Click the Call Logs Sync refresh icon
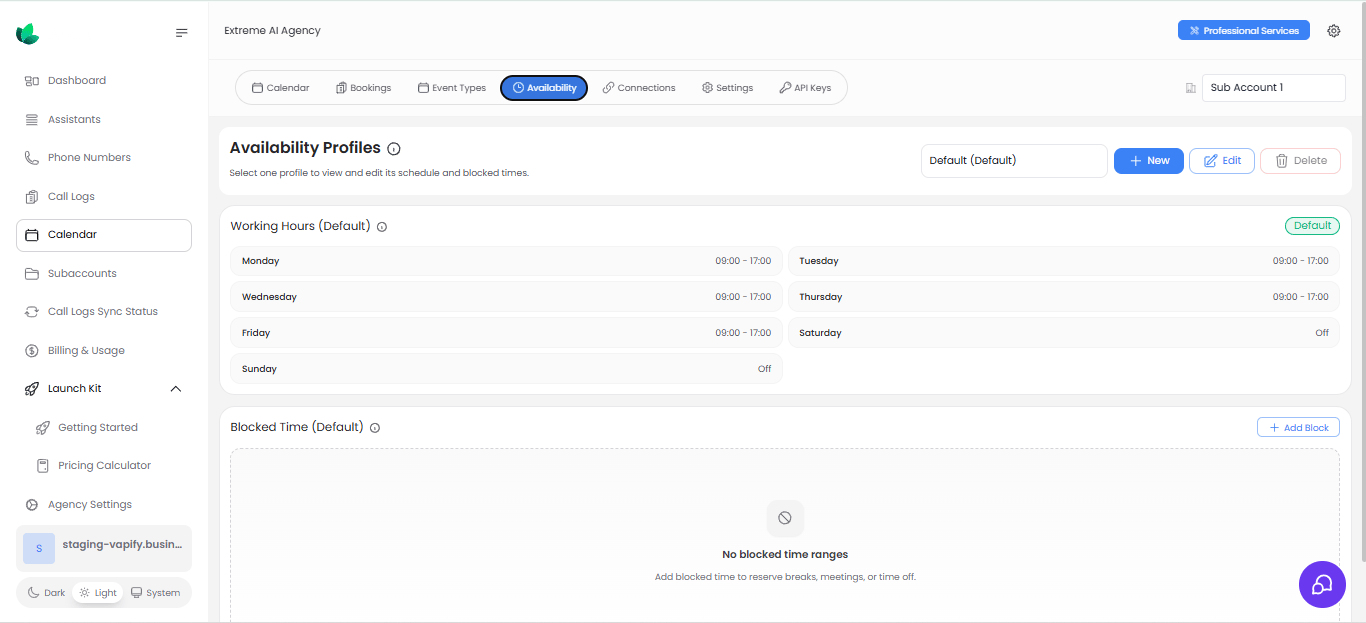Image resolution: width=1366 pixels, height=623 pixels. tap(32, 312)
